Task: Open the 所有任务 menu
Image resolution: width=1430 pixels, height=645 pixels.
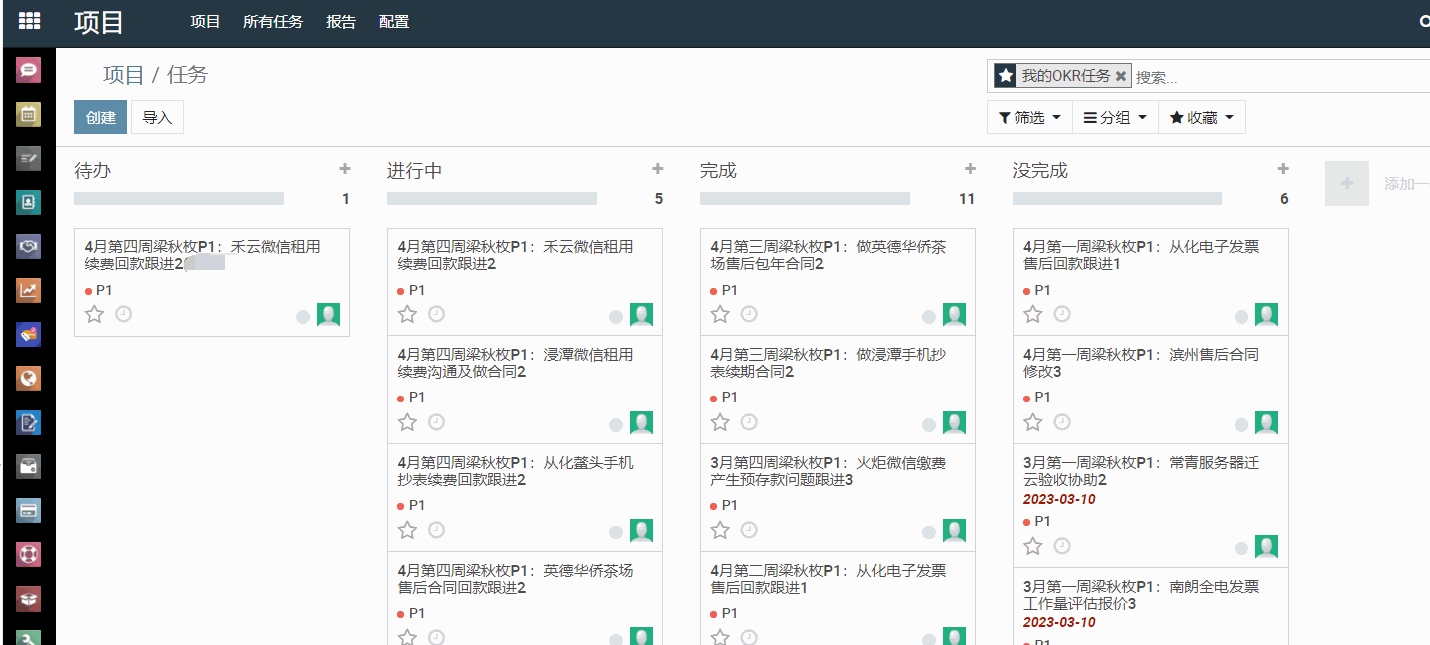Action: (x=272, y=22)
